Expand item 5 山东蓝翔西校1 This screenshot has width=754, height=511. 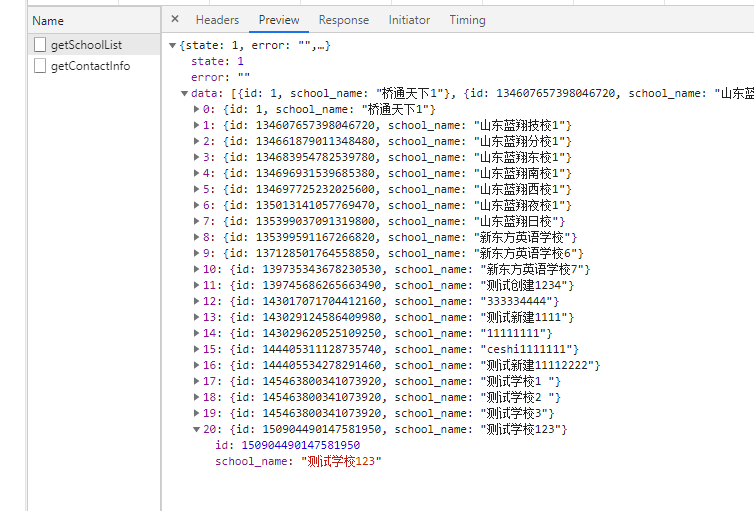pyautogui.click(x=196, y=189)
